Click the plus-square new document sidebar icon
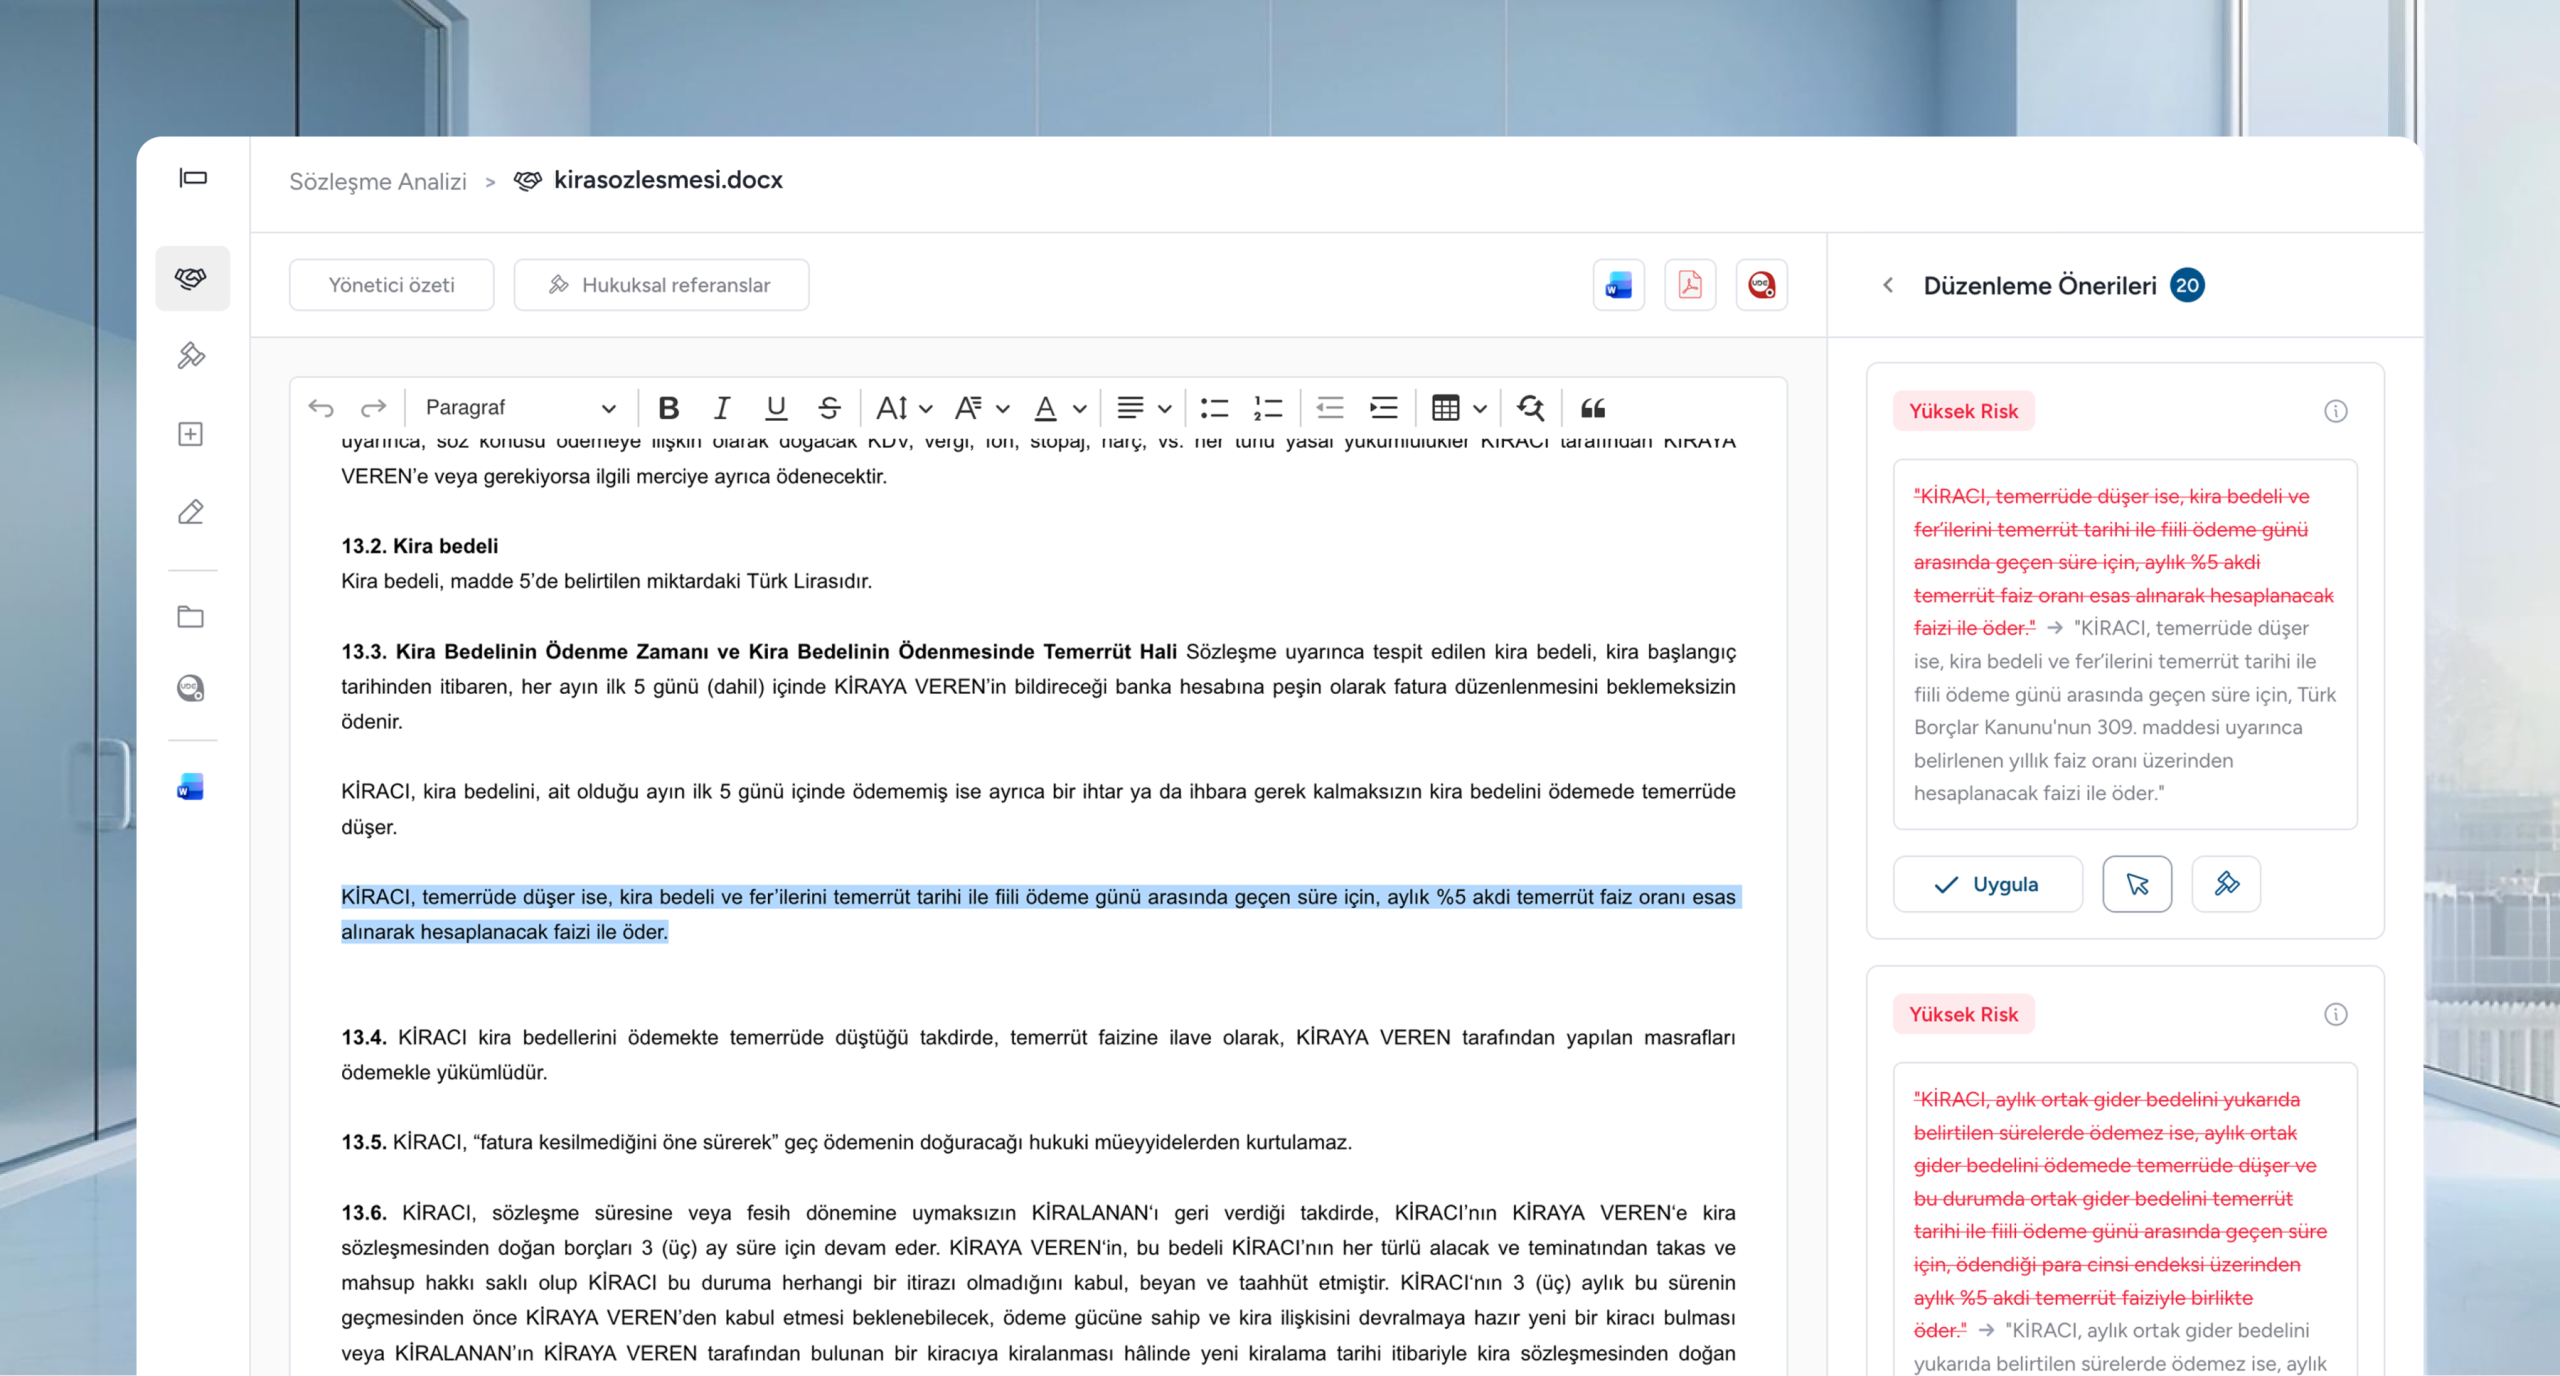Viewport: 2560px width, 1376px height. click(x=191, y=434)
